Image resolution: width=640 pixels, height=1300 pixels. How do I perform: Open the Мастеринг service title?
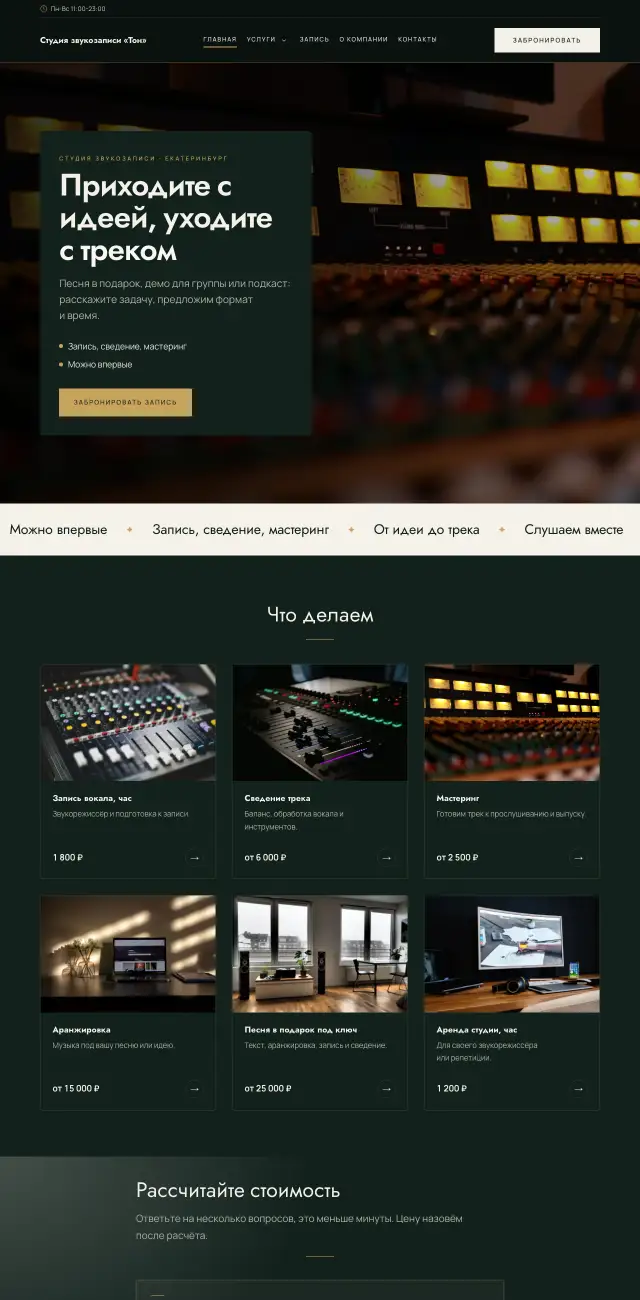tap(458, 798)
